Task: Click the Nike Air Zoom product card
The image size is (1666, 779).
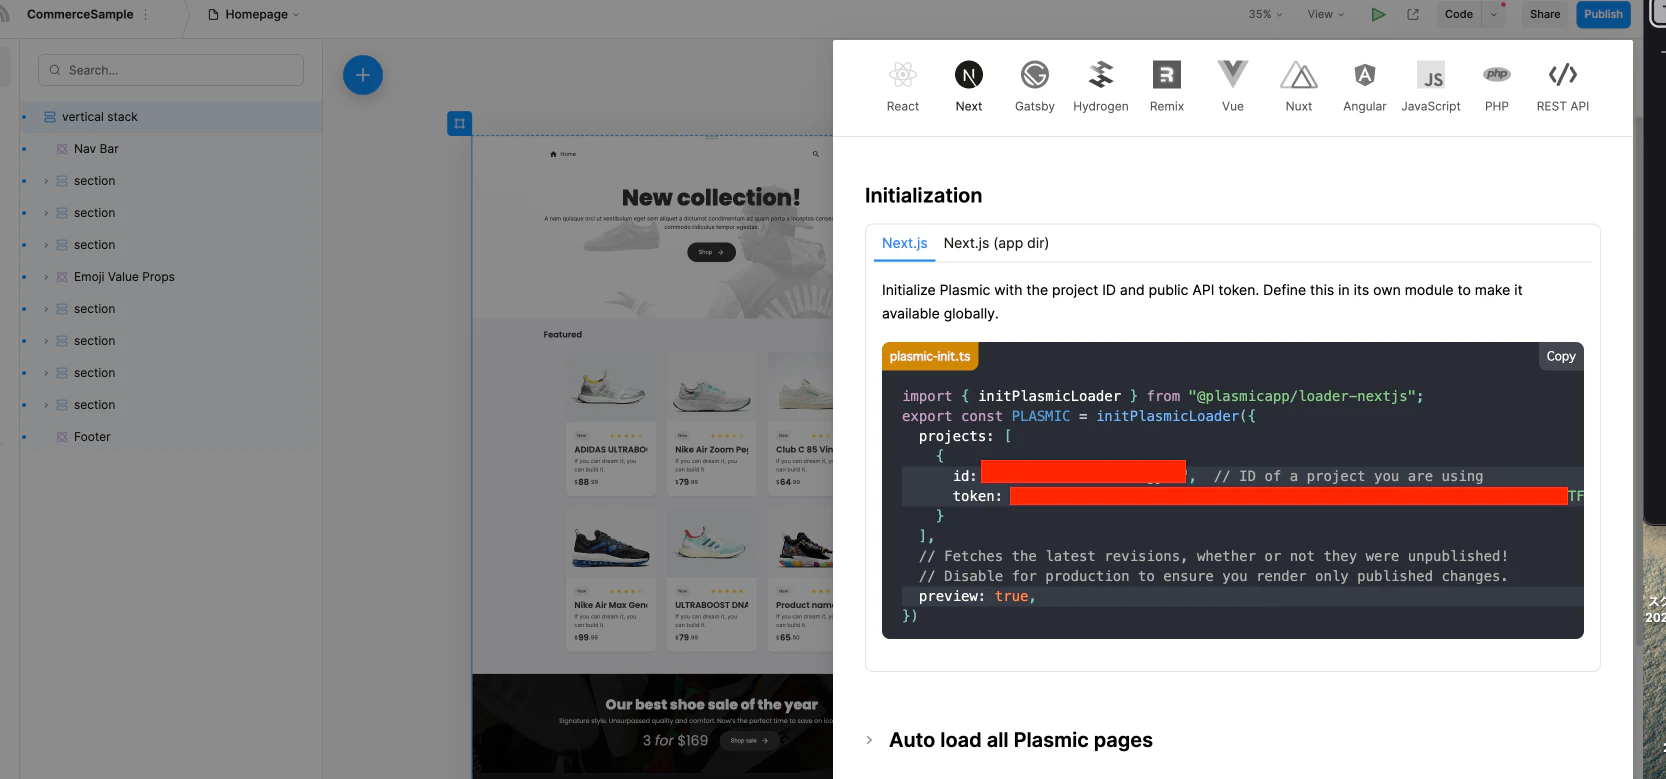Action: pyautogui.click(x=712, y=423)
